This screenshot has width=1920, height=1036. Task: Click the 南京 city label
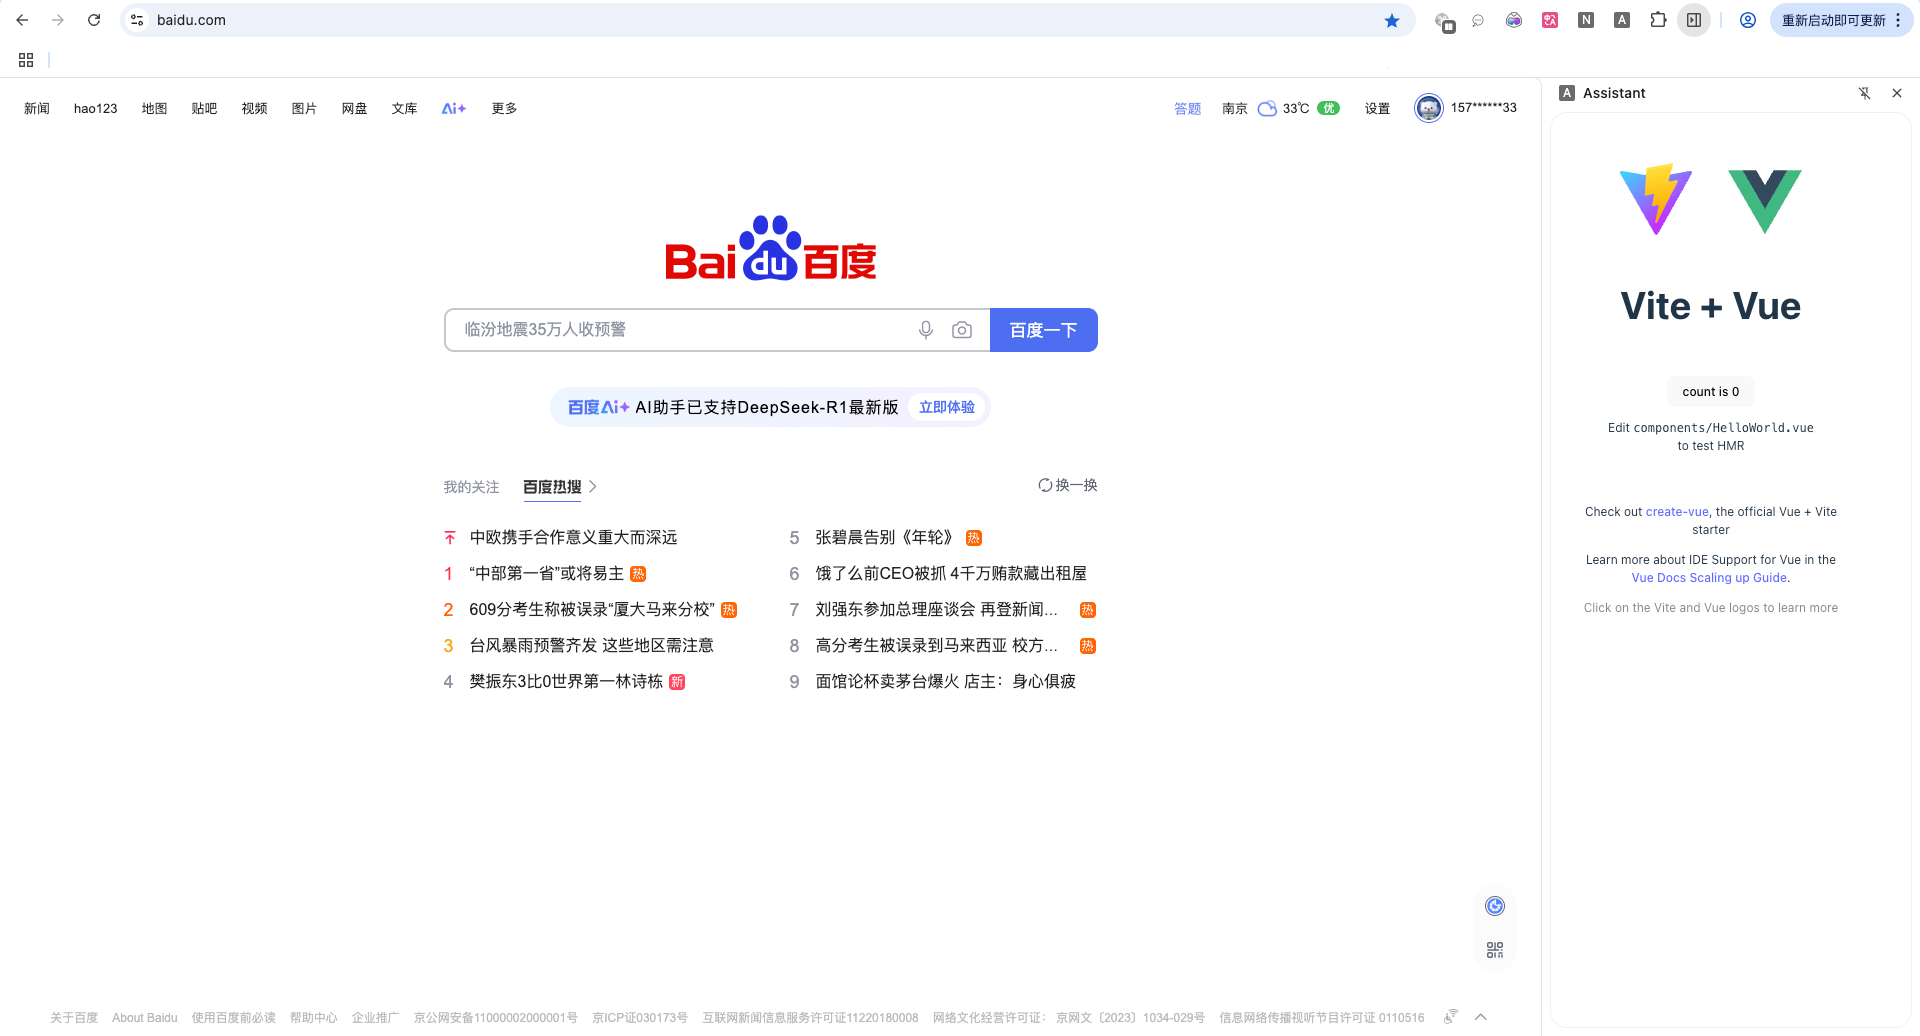1235,108
